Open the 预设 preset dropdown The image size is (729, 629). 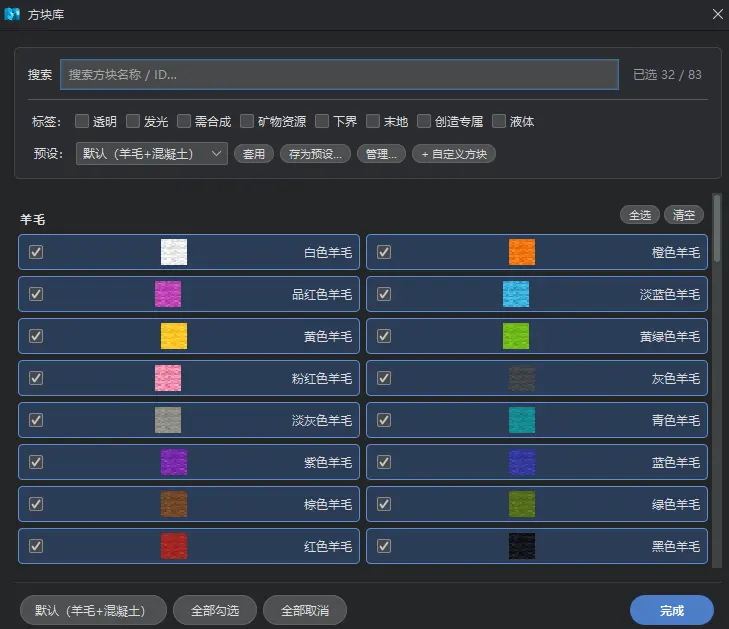(152, 153)
